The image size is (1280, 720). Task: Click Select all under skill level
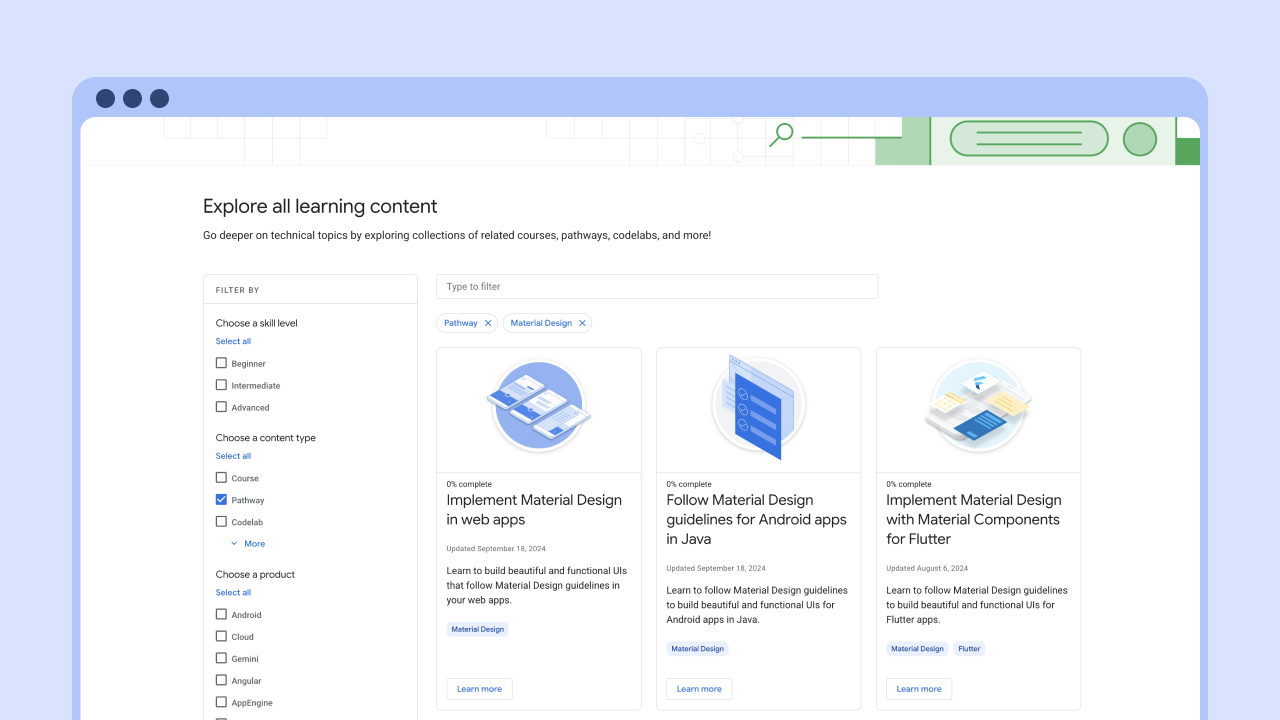click(x=233, y=341)
